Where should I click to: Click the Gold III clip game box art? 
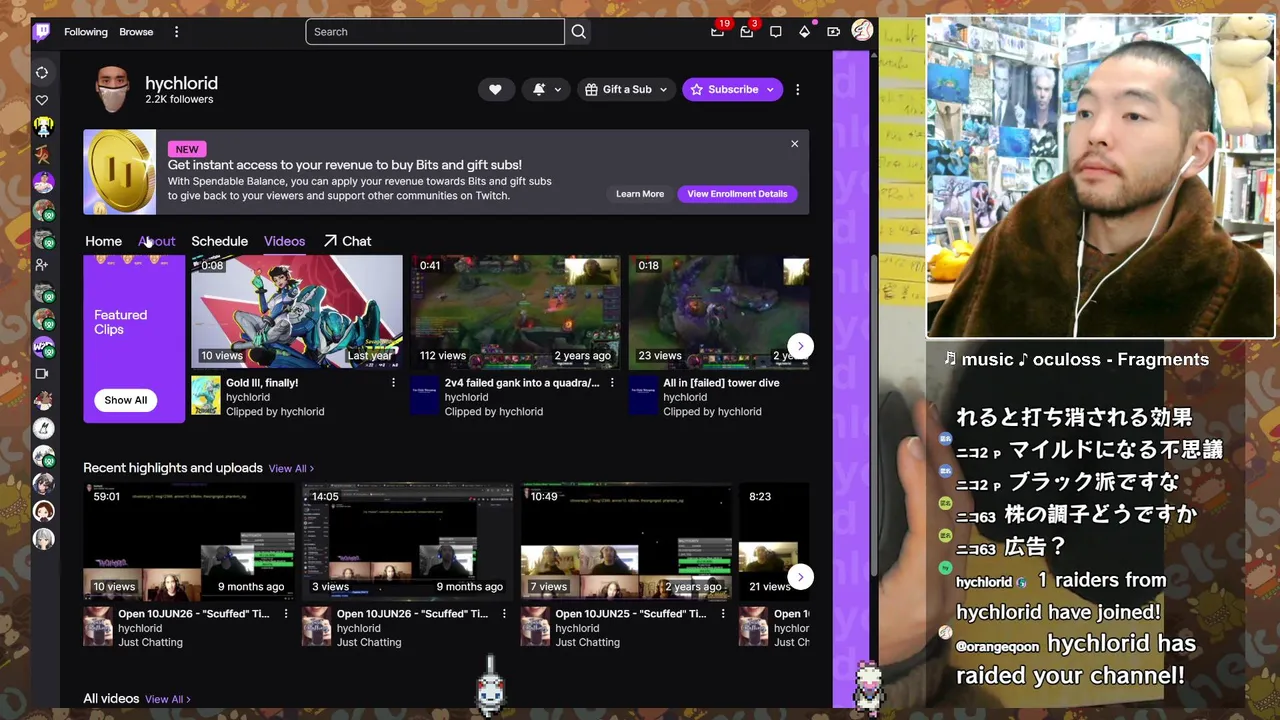206,396
